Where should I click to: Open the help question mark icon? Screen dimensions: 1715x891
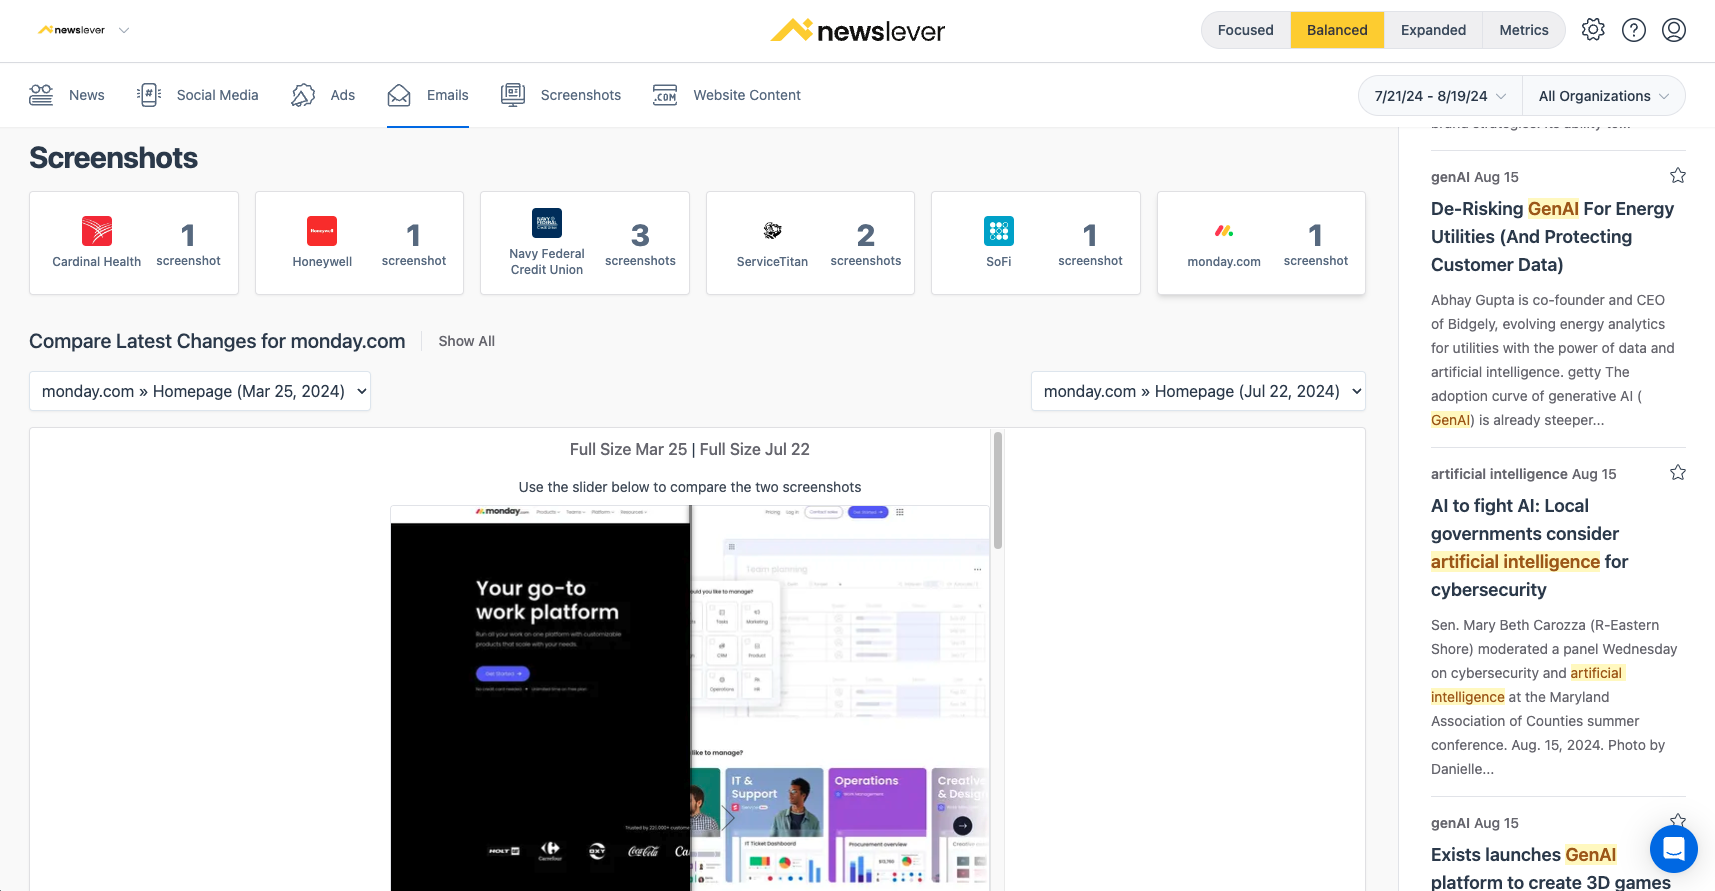[x=1634, y=30]
